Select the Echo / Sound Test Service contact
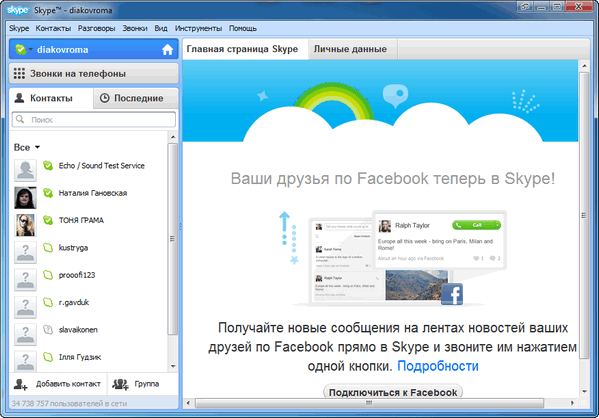Image resolution: width=599 pixels, height=418 pixels. tap(88, 170)
